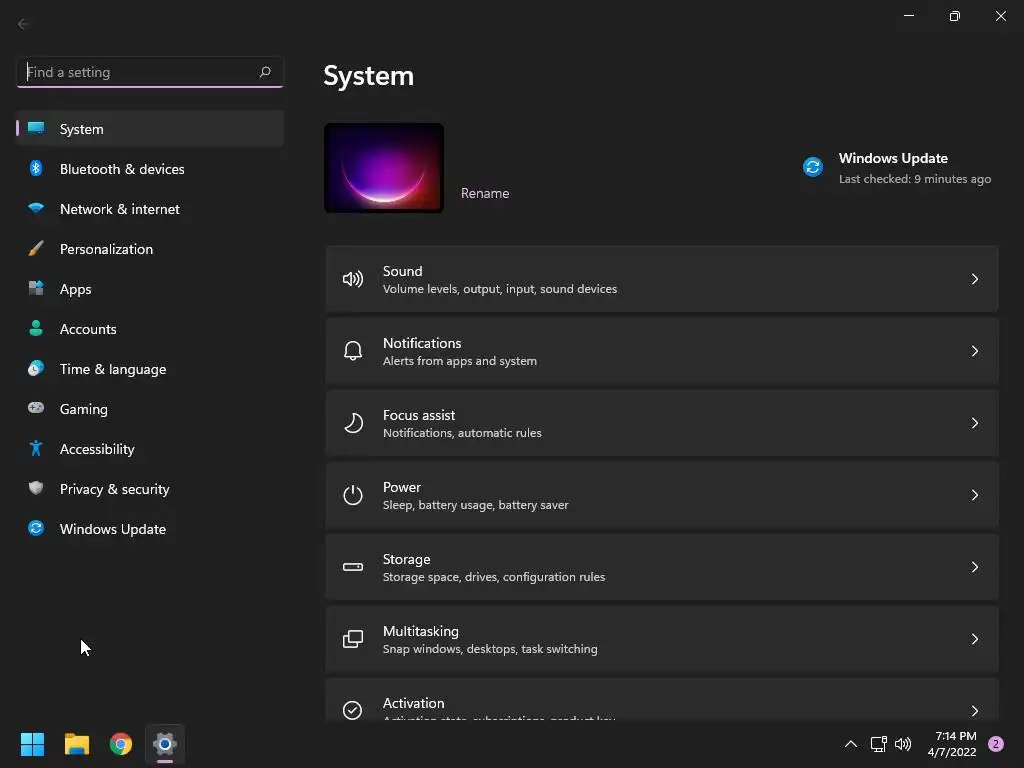The image size is (1024, 768).
Task: Click the Sound speaker icon
Action: tap(353, 280)
